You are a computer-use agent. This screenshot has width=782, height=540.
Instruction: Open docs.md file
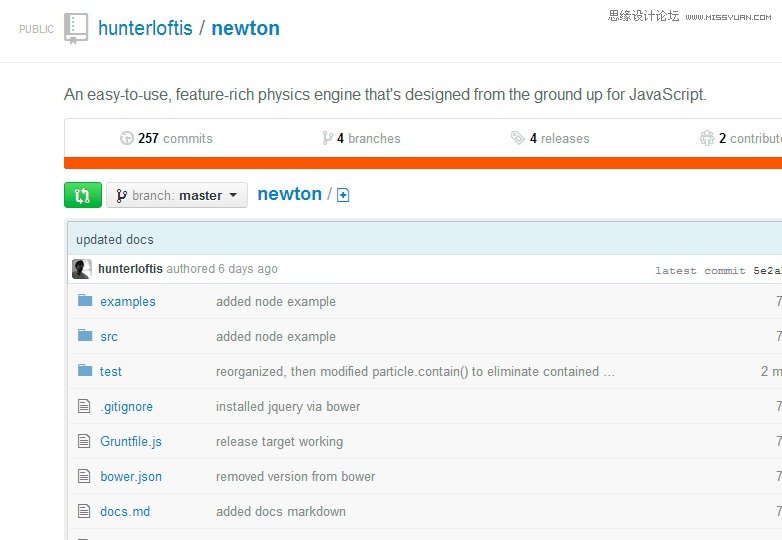coord(125,512)
